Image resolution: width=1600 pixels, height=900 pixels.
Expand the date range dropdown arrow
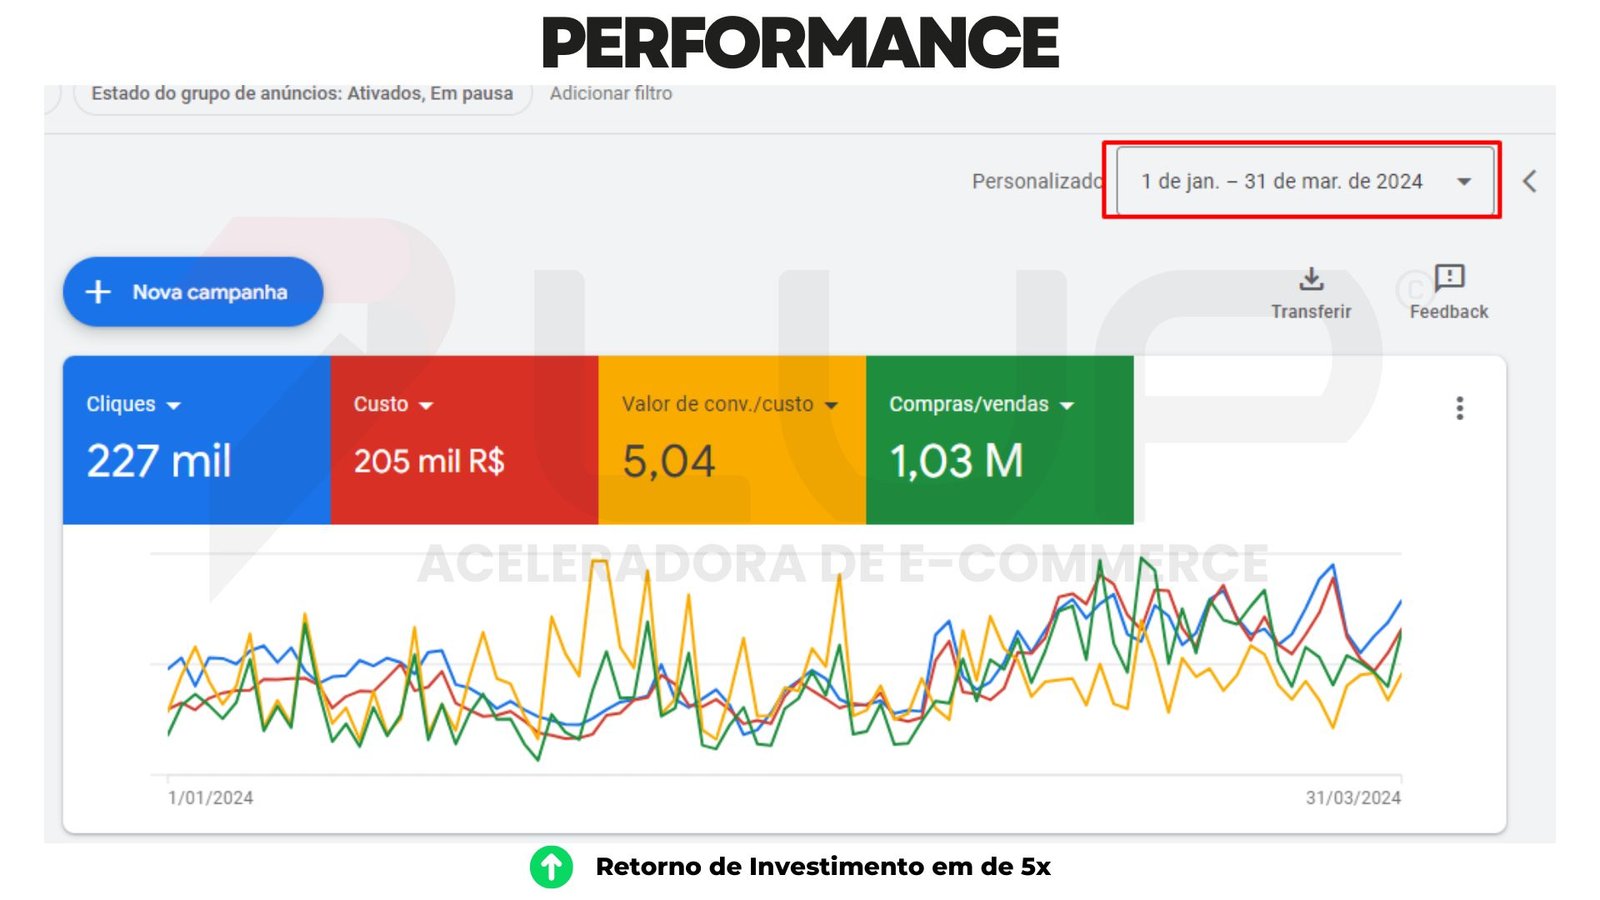coord(1464,181)
